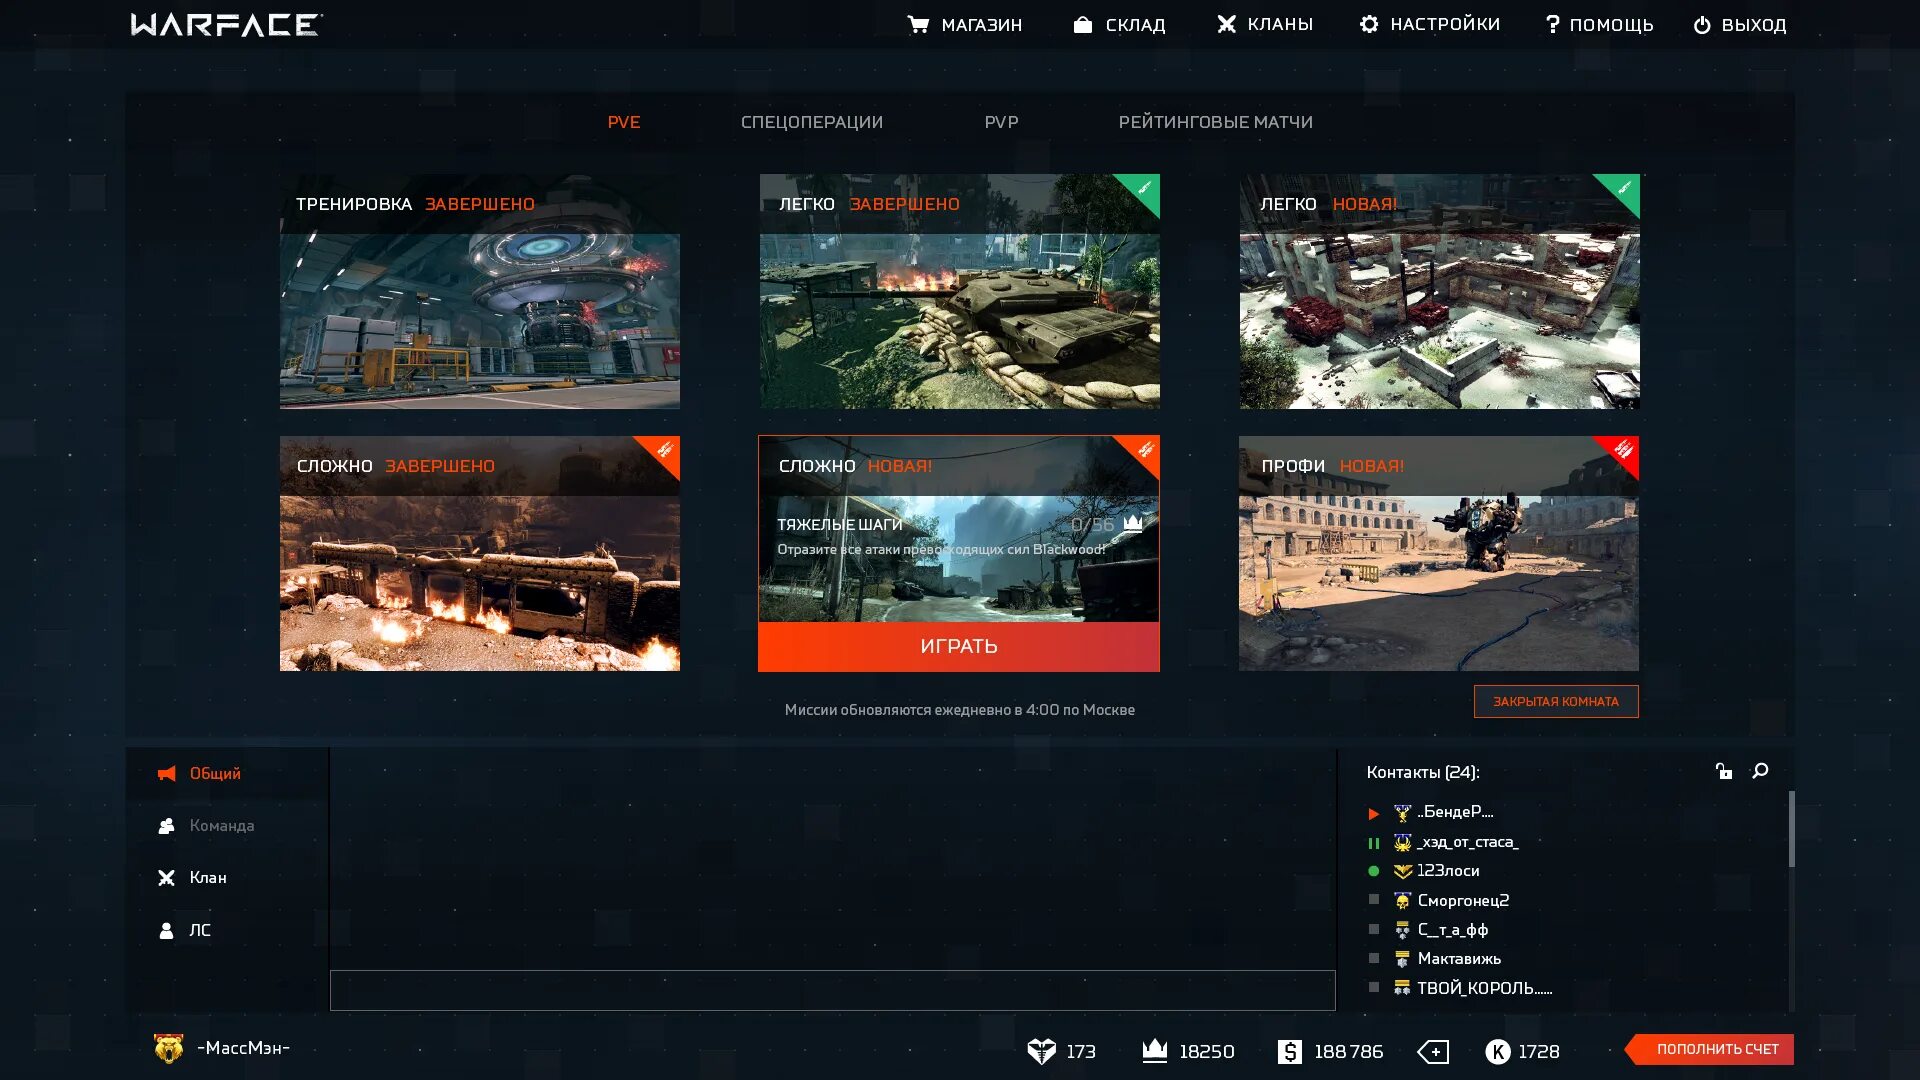Click the question mark icon next to Помощь
The height and width of the screenshot is (1080, 1920).
(1552, 24)
